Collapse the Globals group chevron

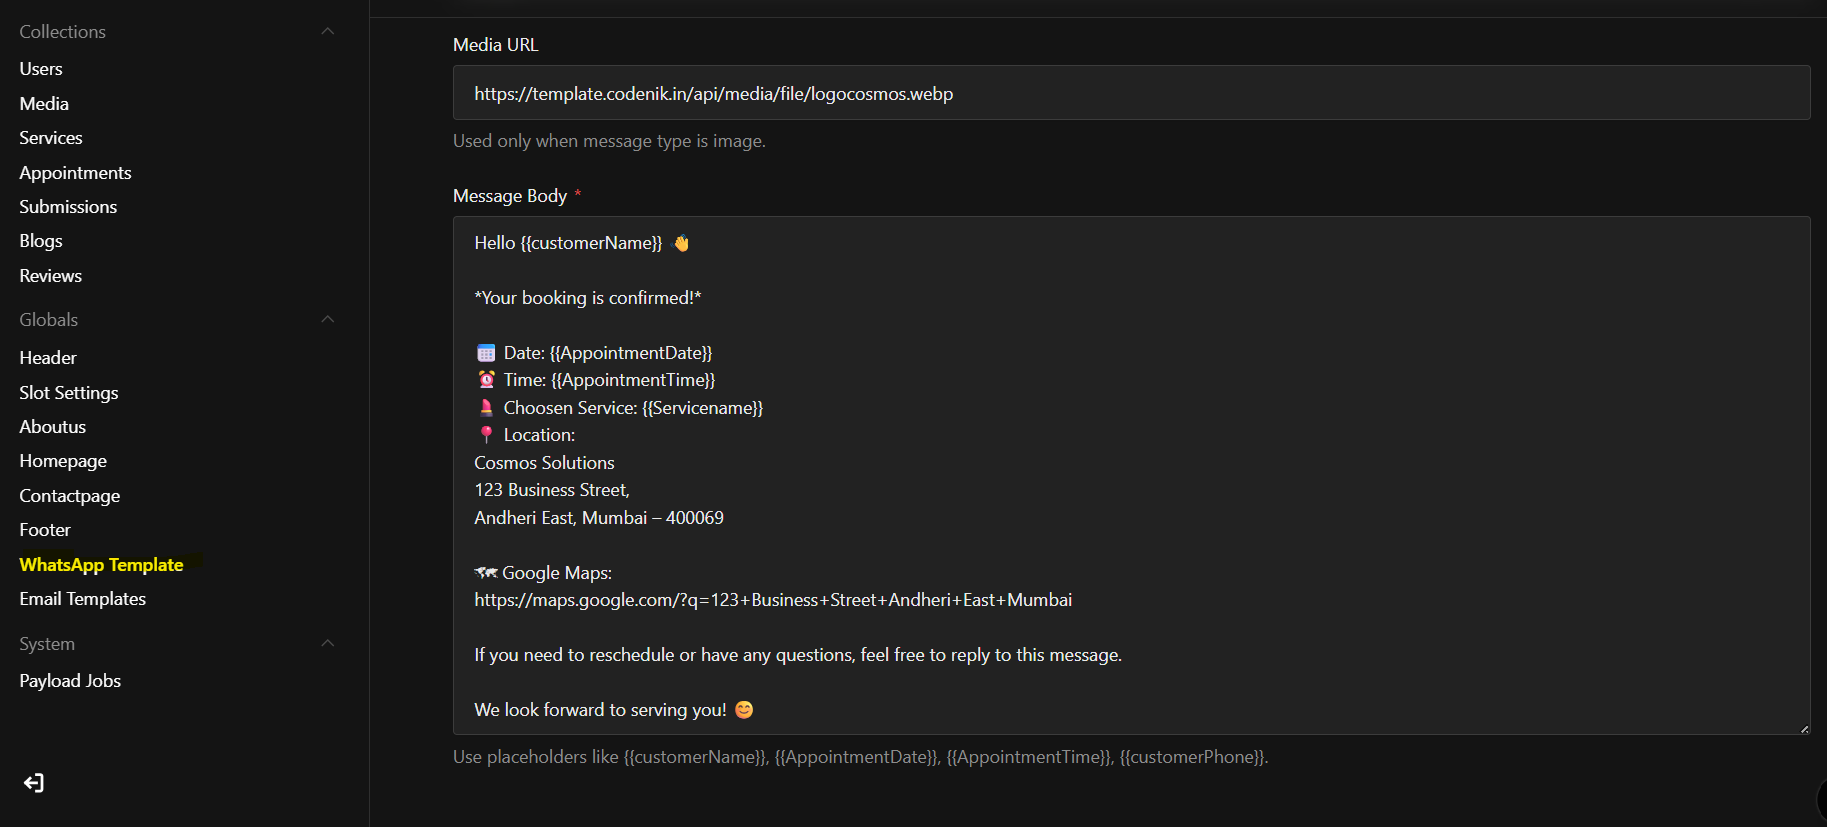[327, 320]
